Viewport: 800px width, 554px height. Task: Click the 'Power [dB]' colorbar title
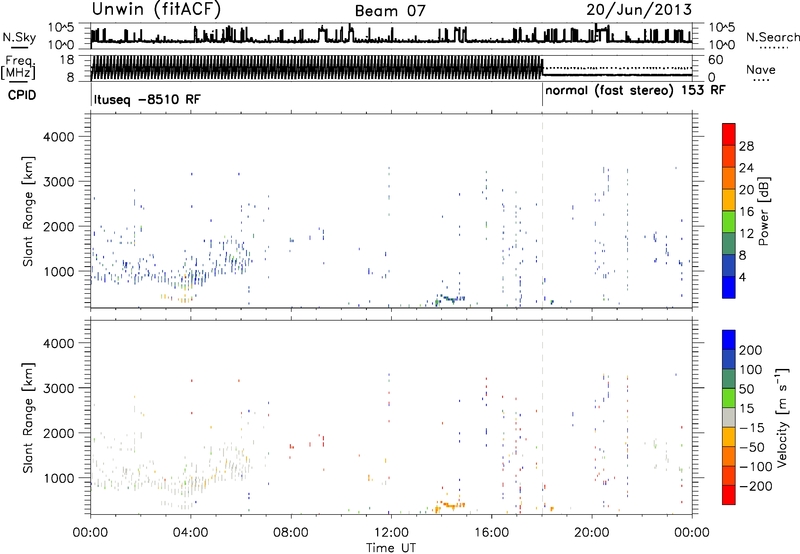pyautogui.click(x=763, y=211)
